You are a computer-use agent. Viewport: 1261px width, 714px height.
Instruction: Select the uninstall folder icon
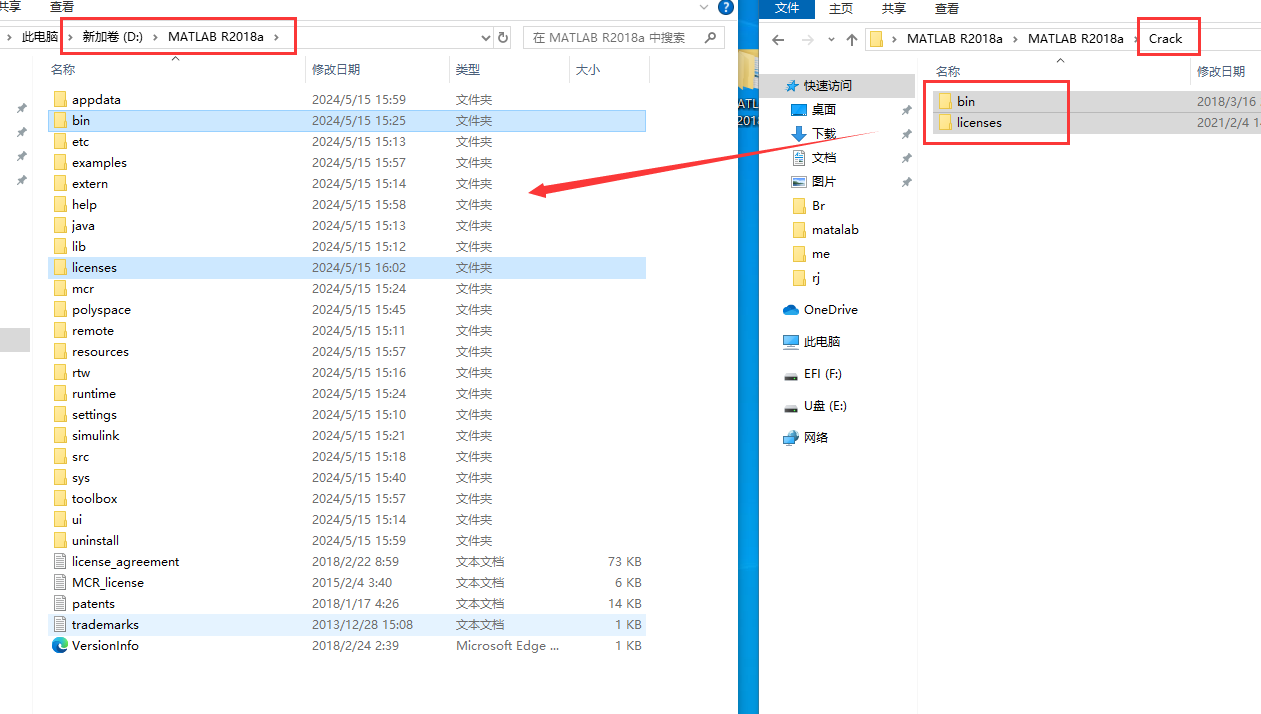[60, 541]
